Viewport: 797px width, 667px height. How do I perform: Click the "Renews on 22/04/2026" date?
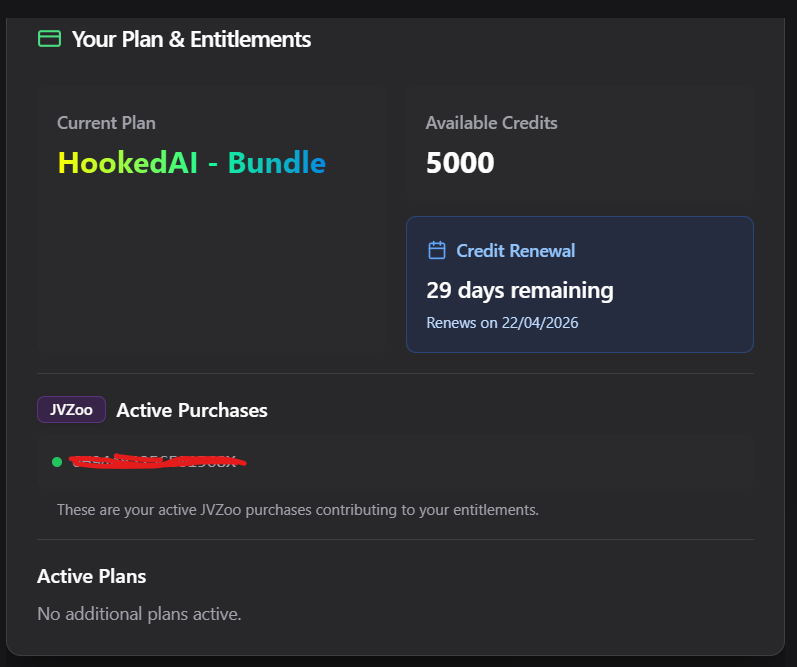502,323
